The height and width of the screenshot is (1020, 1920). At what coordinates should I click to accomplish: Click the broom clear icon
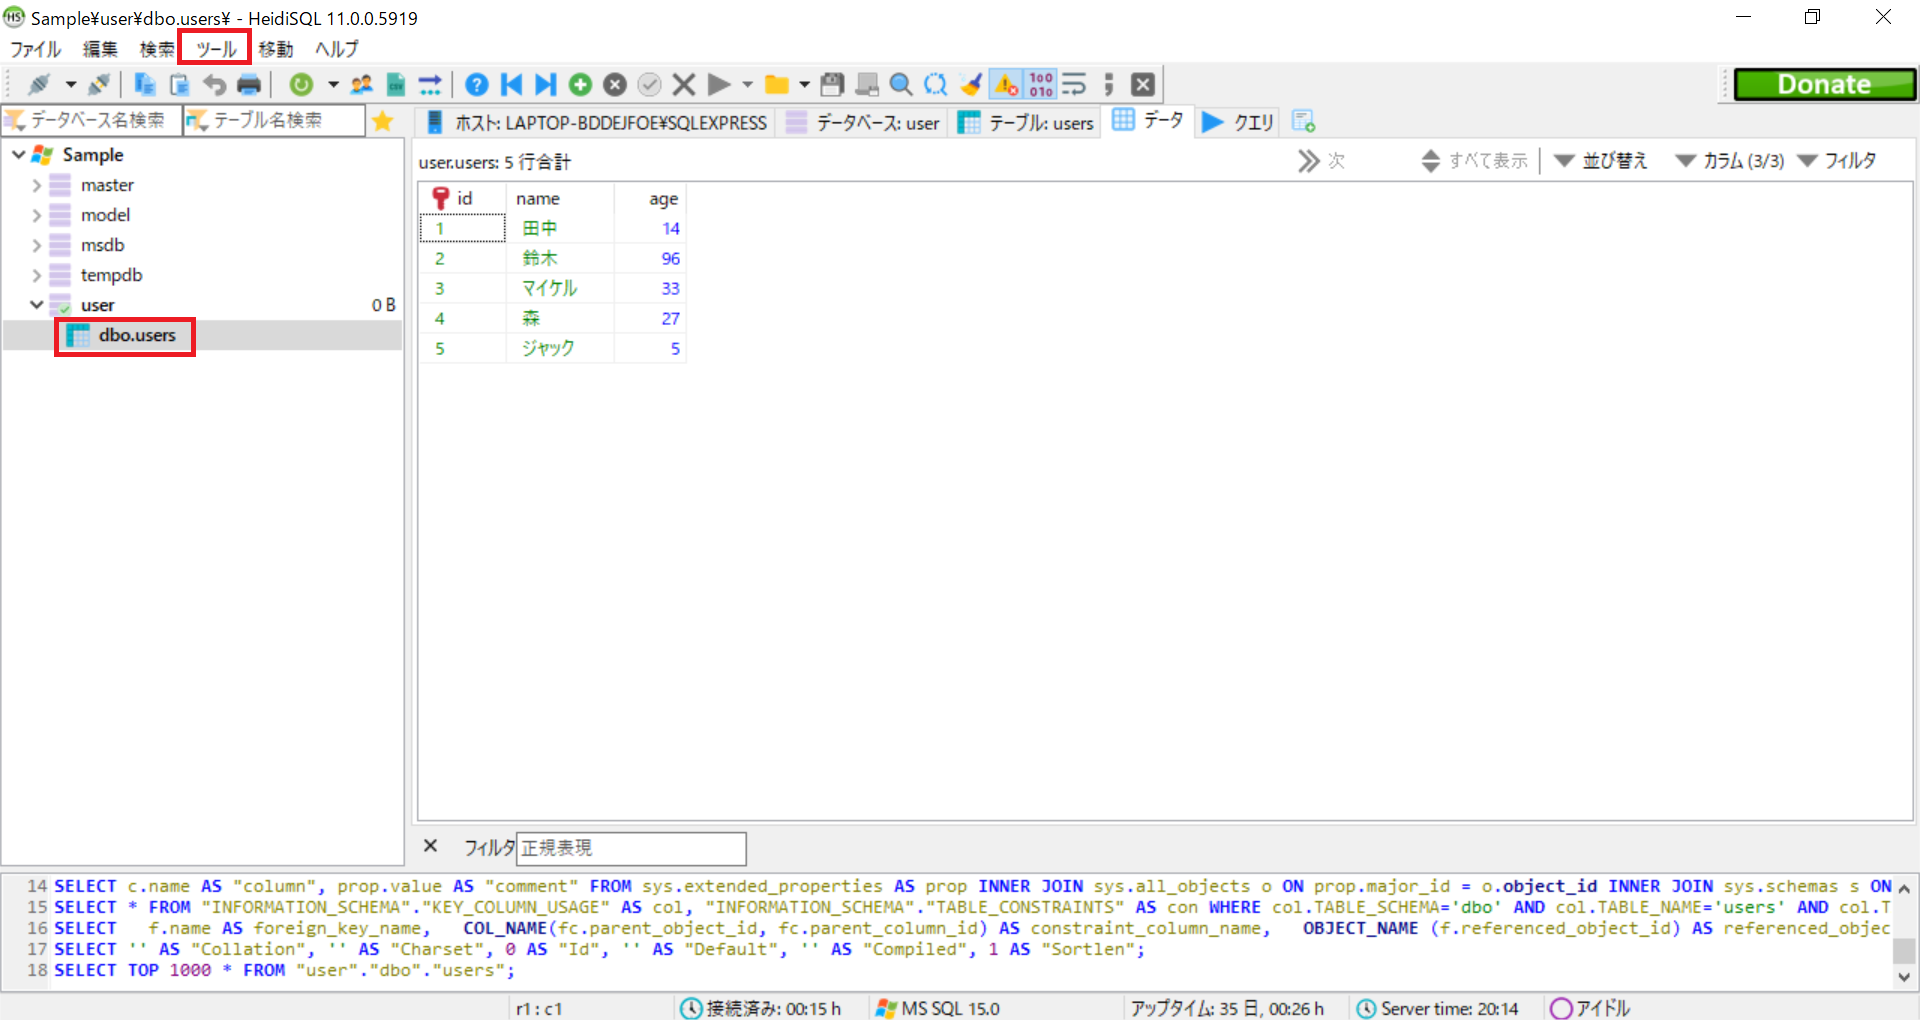(970, 85)
